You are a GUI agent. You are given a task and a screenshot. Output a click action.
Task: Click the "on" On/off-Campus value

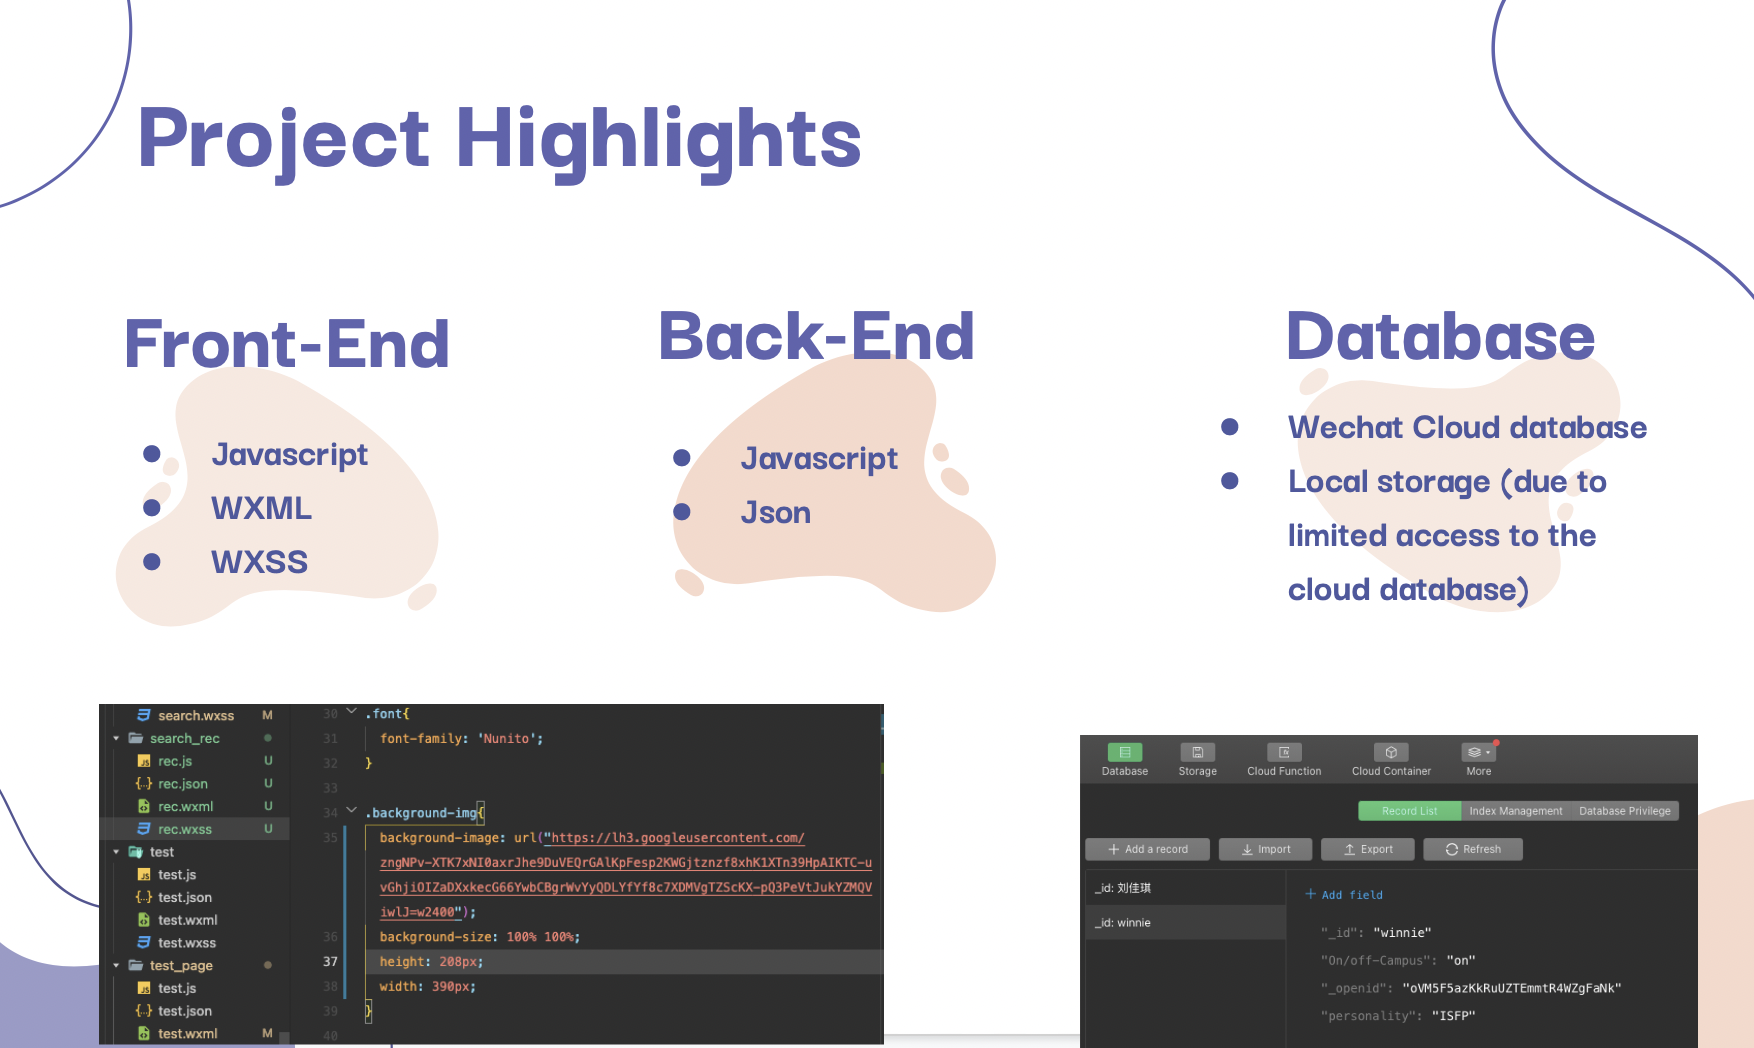1461,960
